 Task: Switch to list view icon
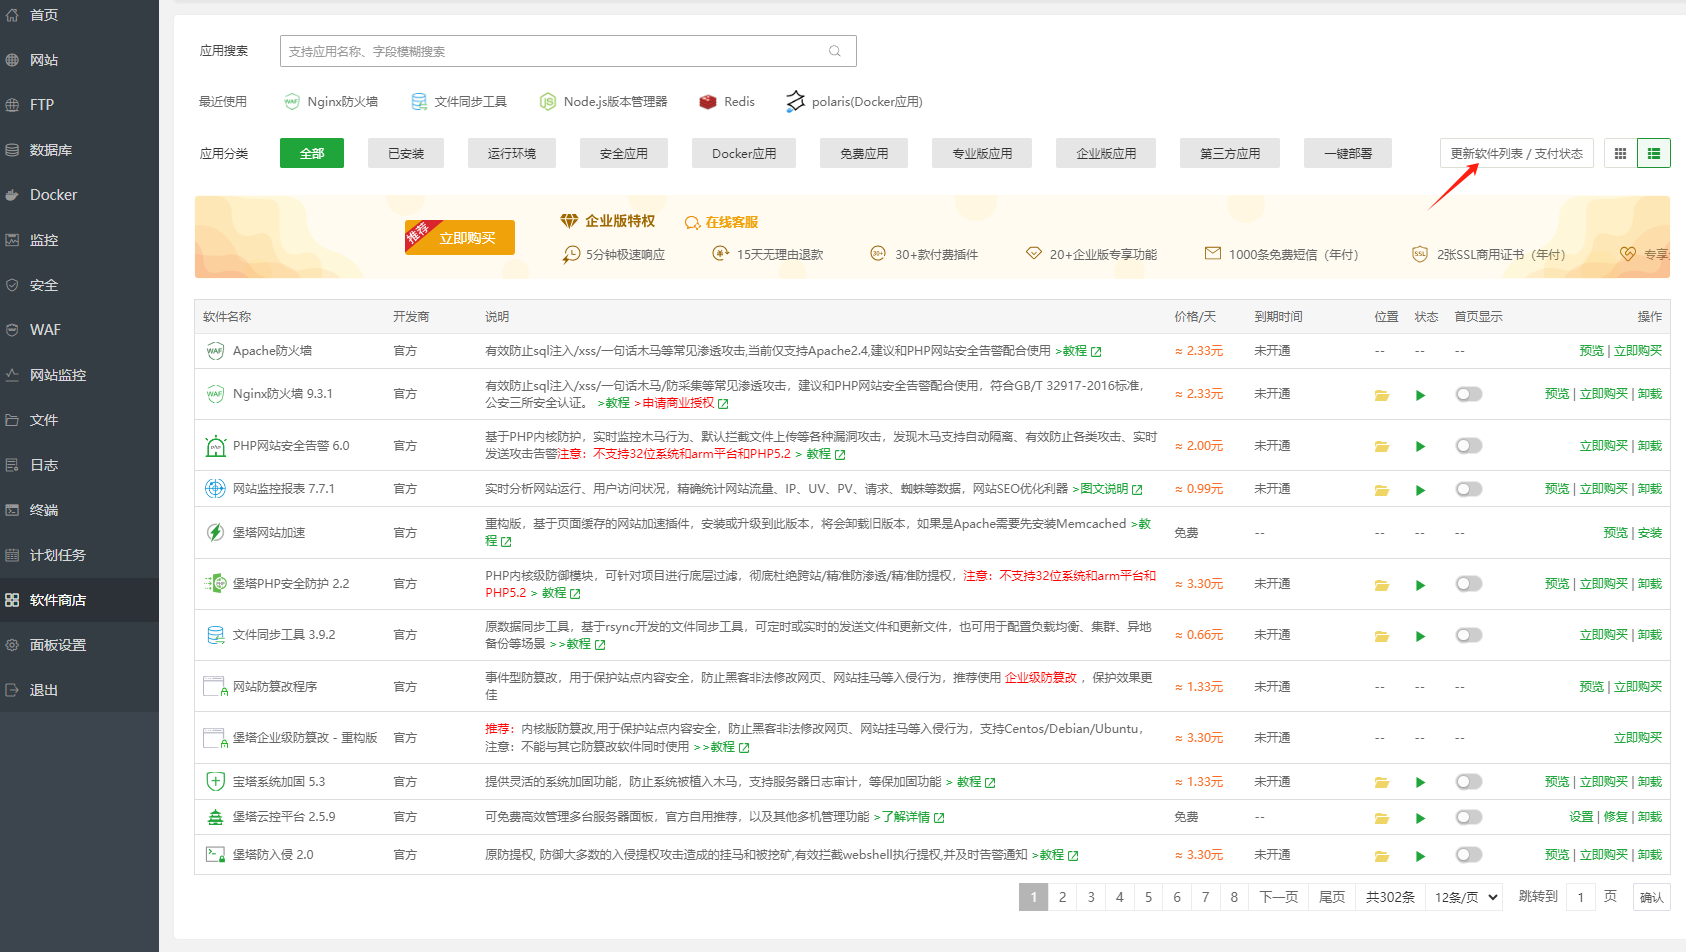[1654, 153]
